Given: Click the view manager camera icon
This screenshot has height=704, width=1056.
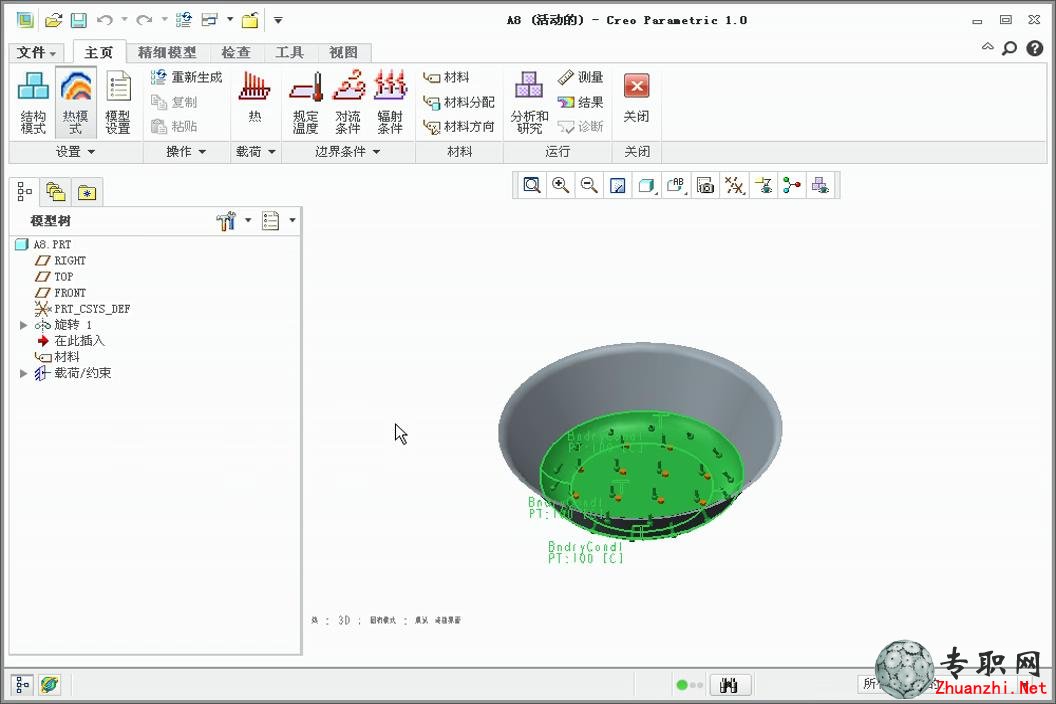Looking at the screenshot, I should click(705, 185).
